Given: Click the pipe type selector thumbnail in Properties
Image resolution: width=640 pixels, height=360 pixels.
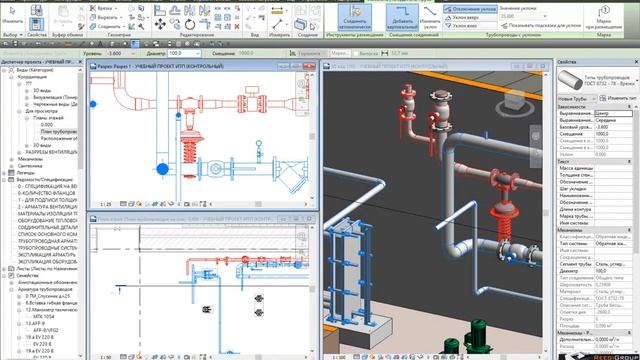Looking at the screenshot, I should coord(570,80).
